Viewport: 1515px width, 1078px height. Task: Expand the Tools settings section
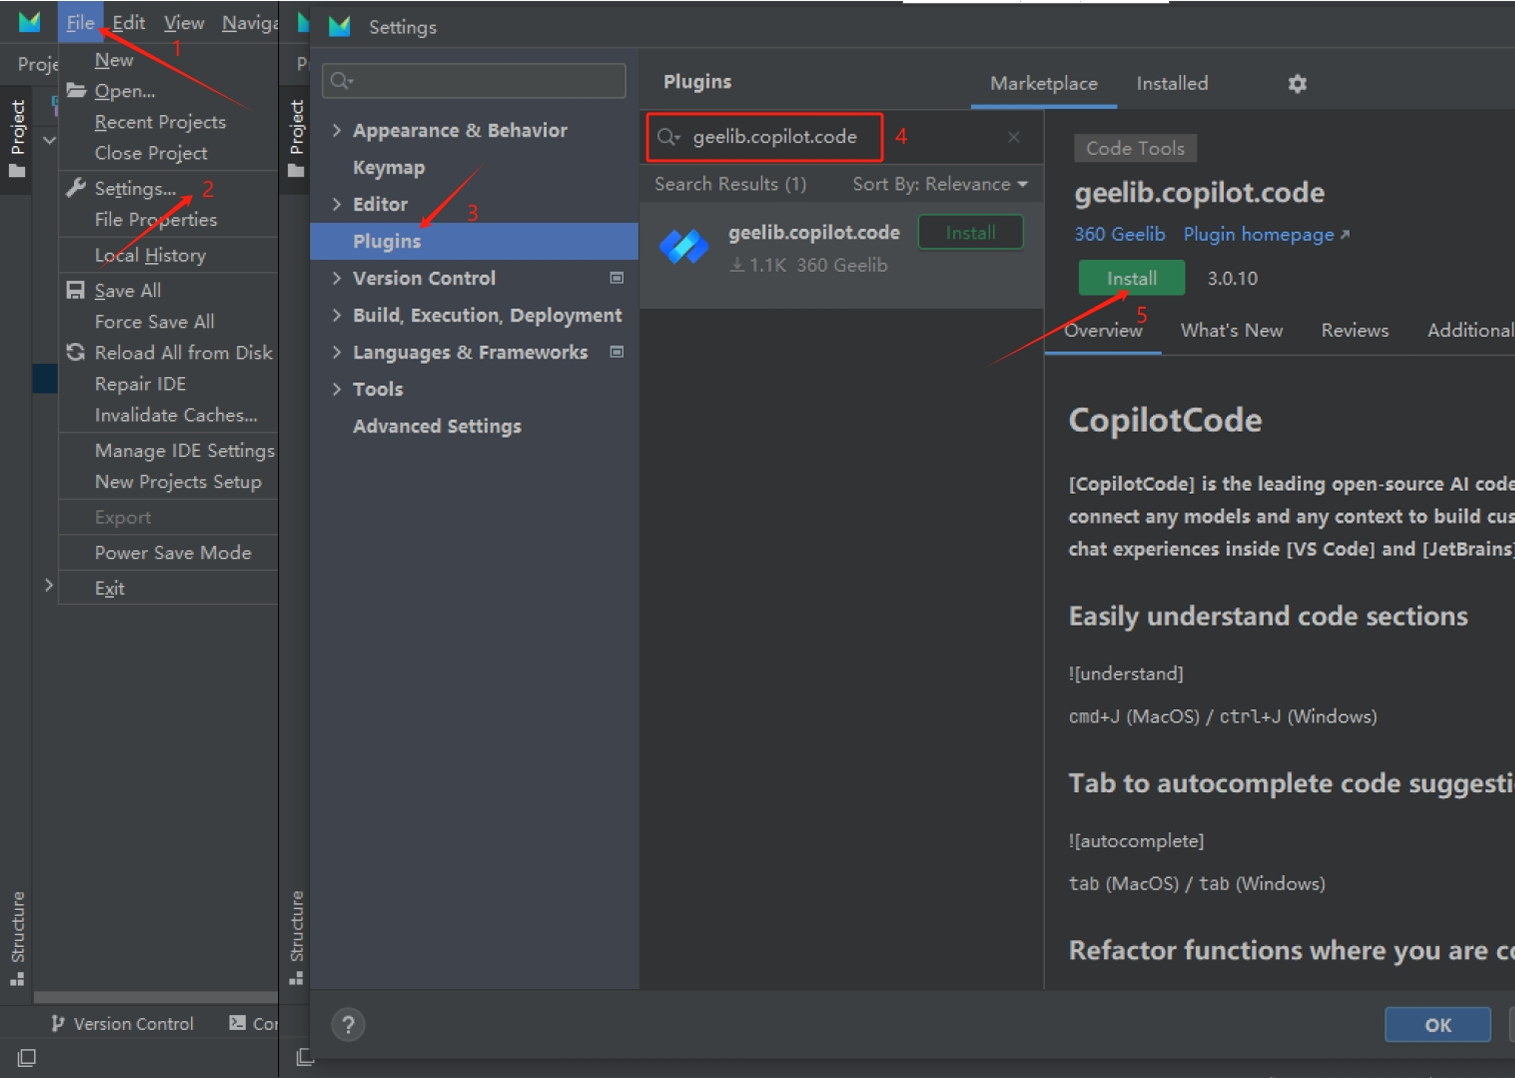(x=337, y=389)
